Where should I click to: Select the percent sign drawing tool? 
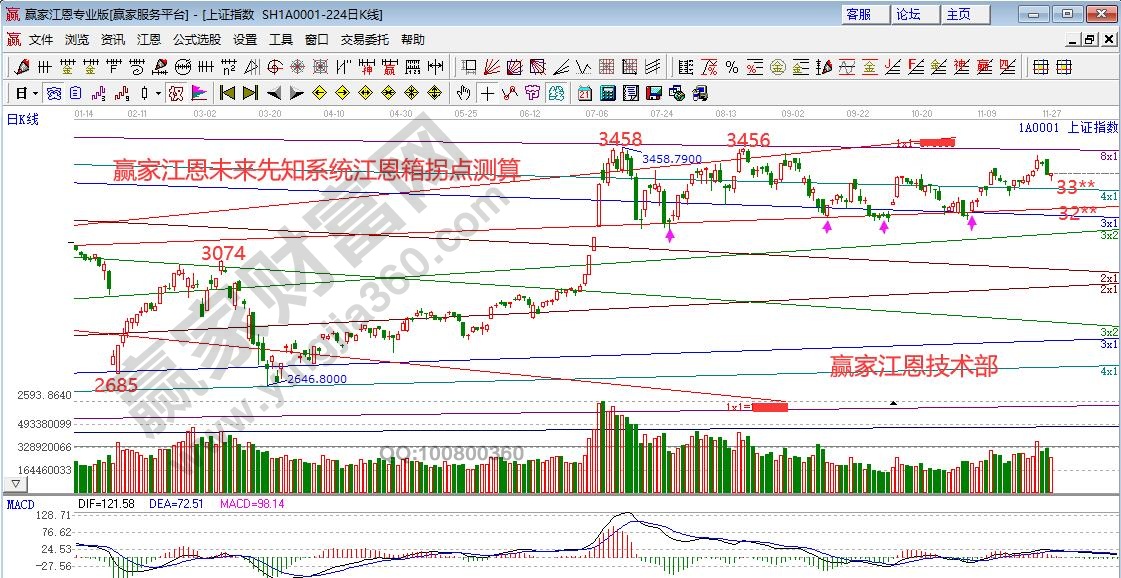click(x=732, y=67)
